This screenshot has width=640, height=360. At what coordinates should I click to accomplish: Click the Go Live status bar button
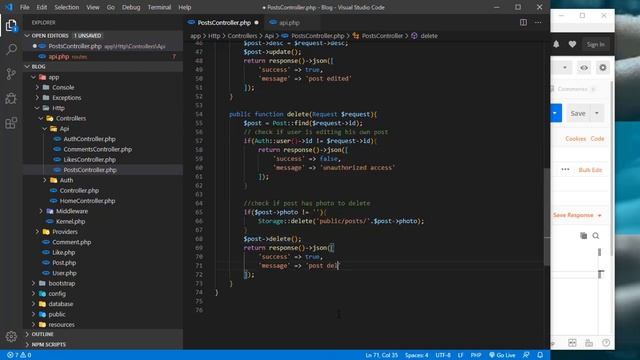click(502, 355)
